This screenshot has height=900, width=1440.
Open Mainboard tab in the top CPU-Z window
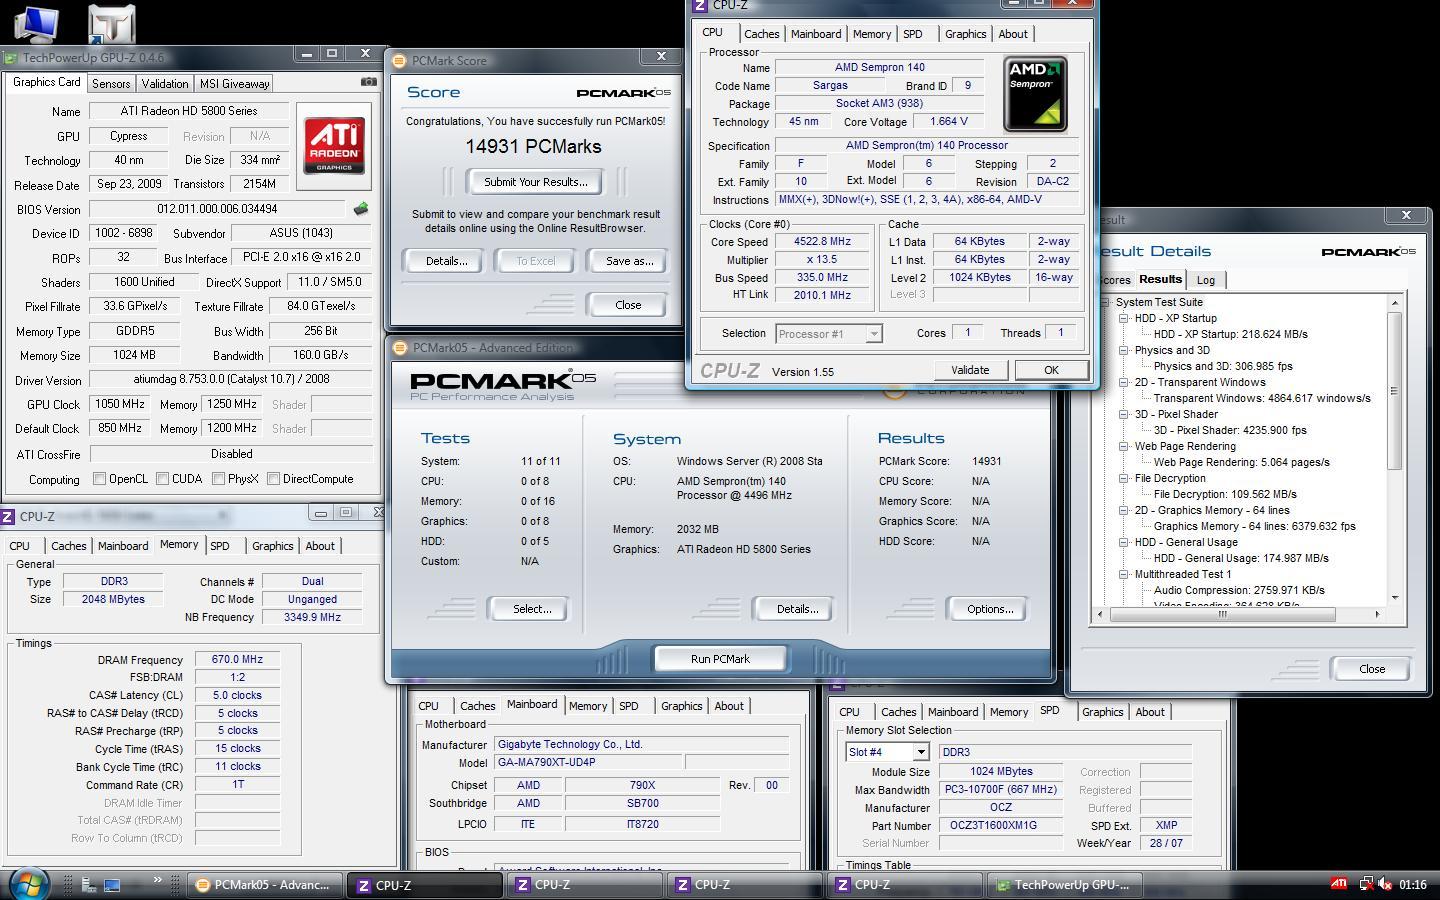(x=816, y=34)
